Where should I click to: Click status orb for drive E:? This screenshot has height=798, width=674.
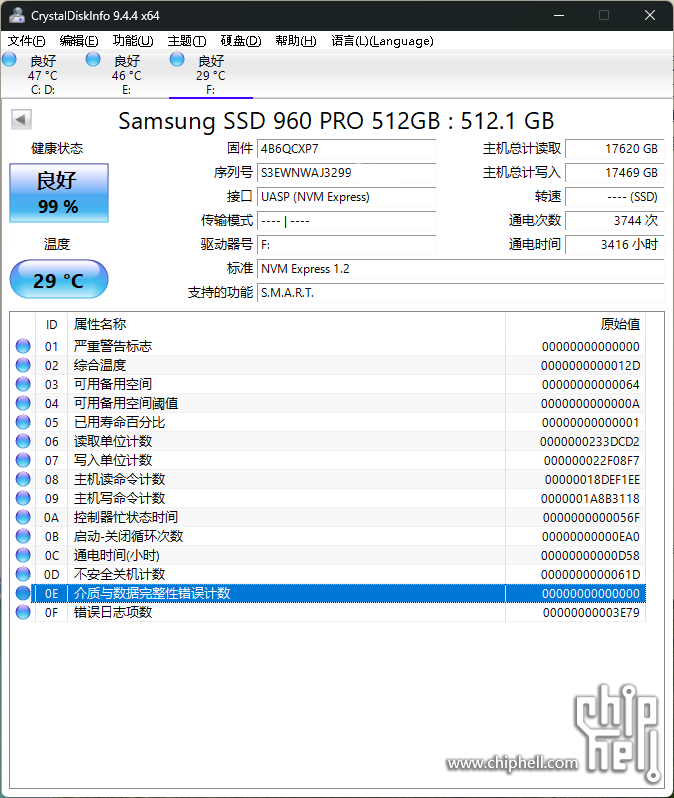(93, 60)
